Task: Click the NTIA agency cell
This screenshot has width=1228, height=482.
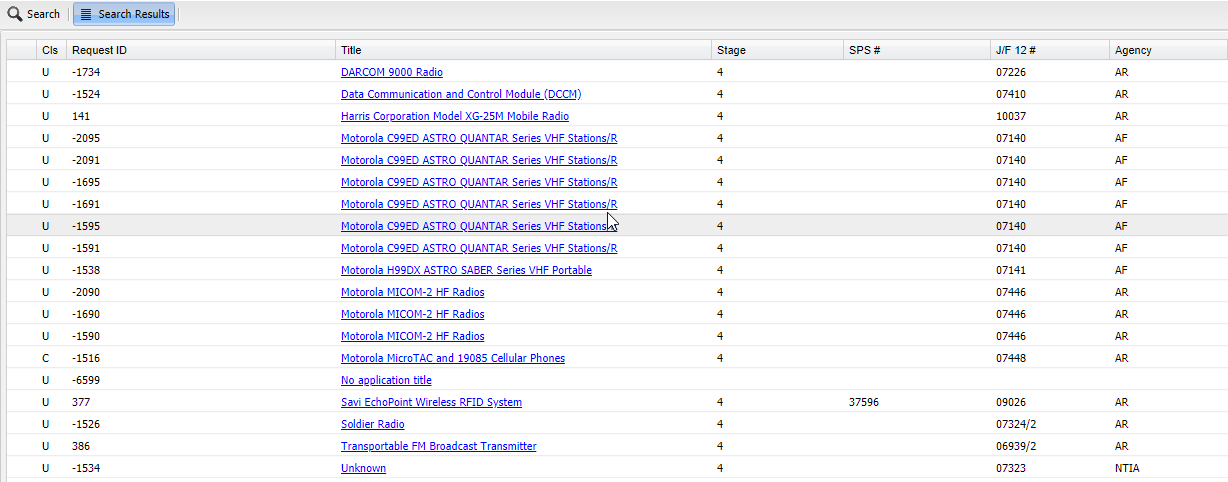Action: pos(1127,468)
